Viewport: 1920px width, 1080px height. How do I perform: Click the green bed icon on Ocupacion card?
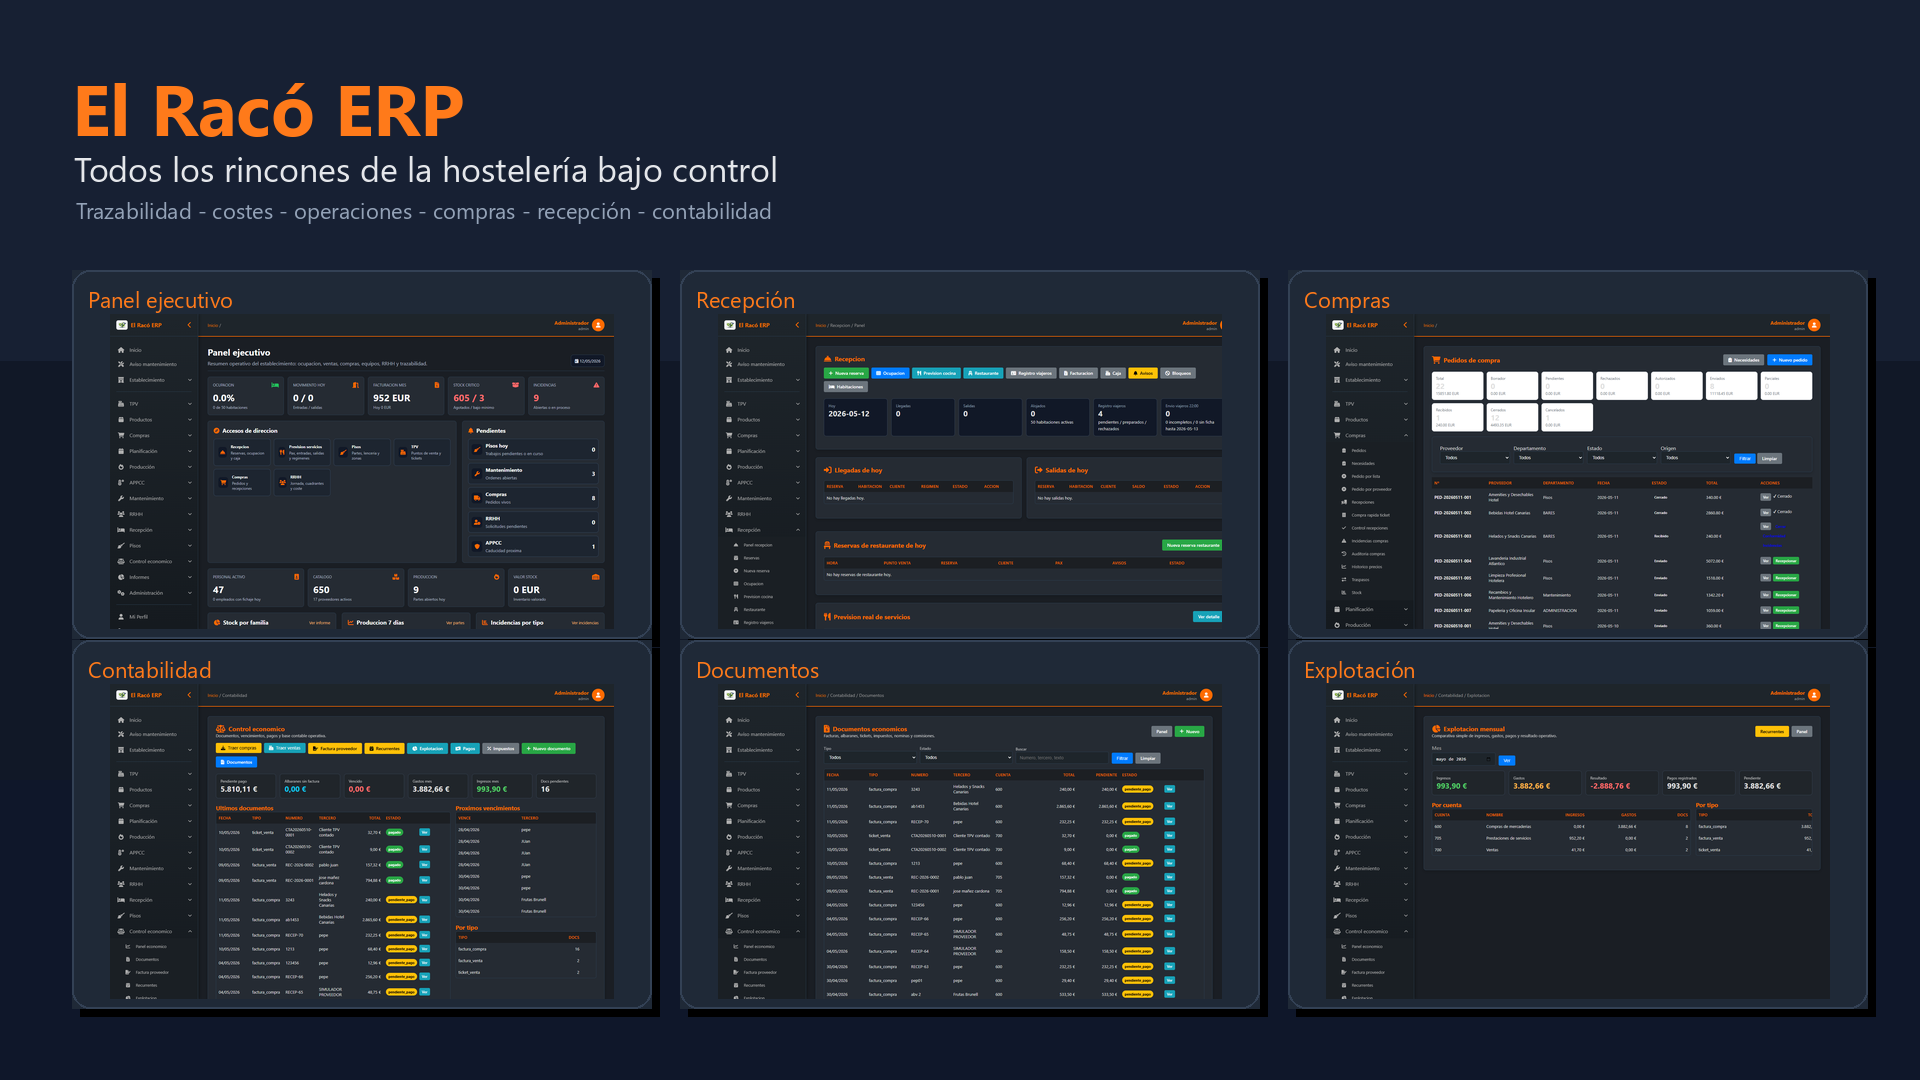pos(275,385)
